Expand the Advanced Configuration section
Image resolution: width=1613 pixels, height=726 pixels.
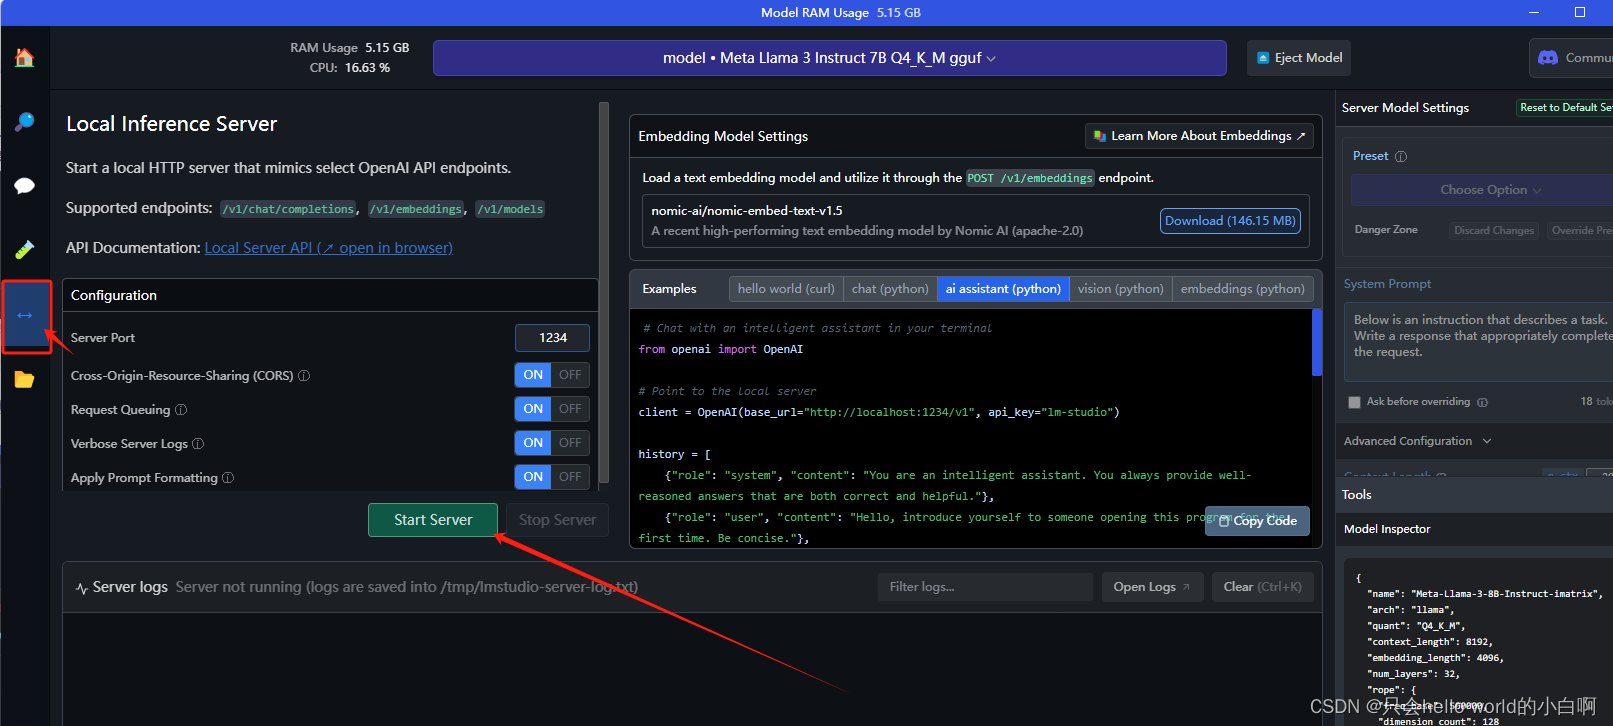tap(1417, 441)
